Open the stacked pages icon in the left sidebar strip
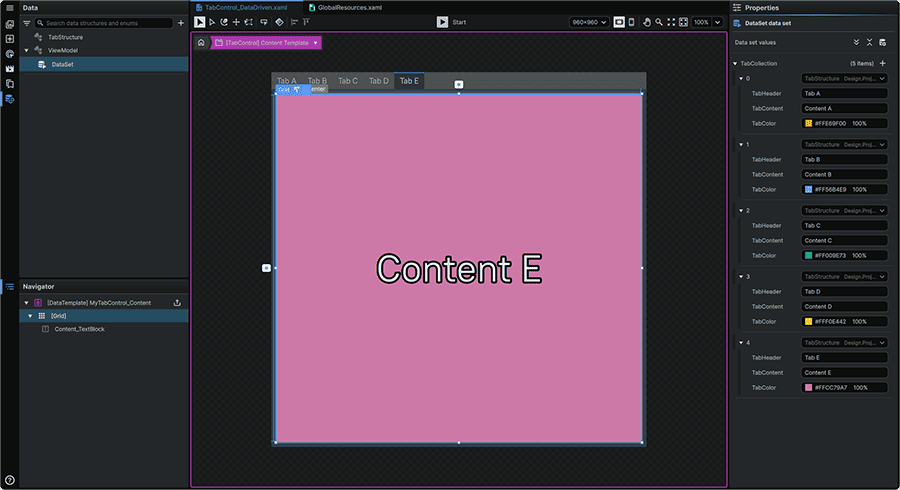The image size is (900, 490). tap(9, 84)
